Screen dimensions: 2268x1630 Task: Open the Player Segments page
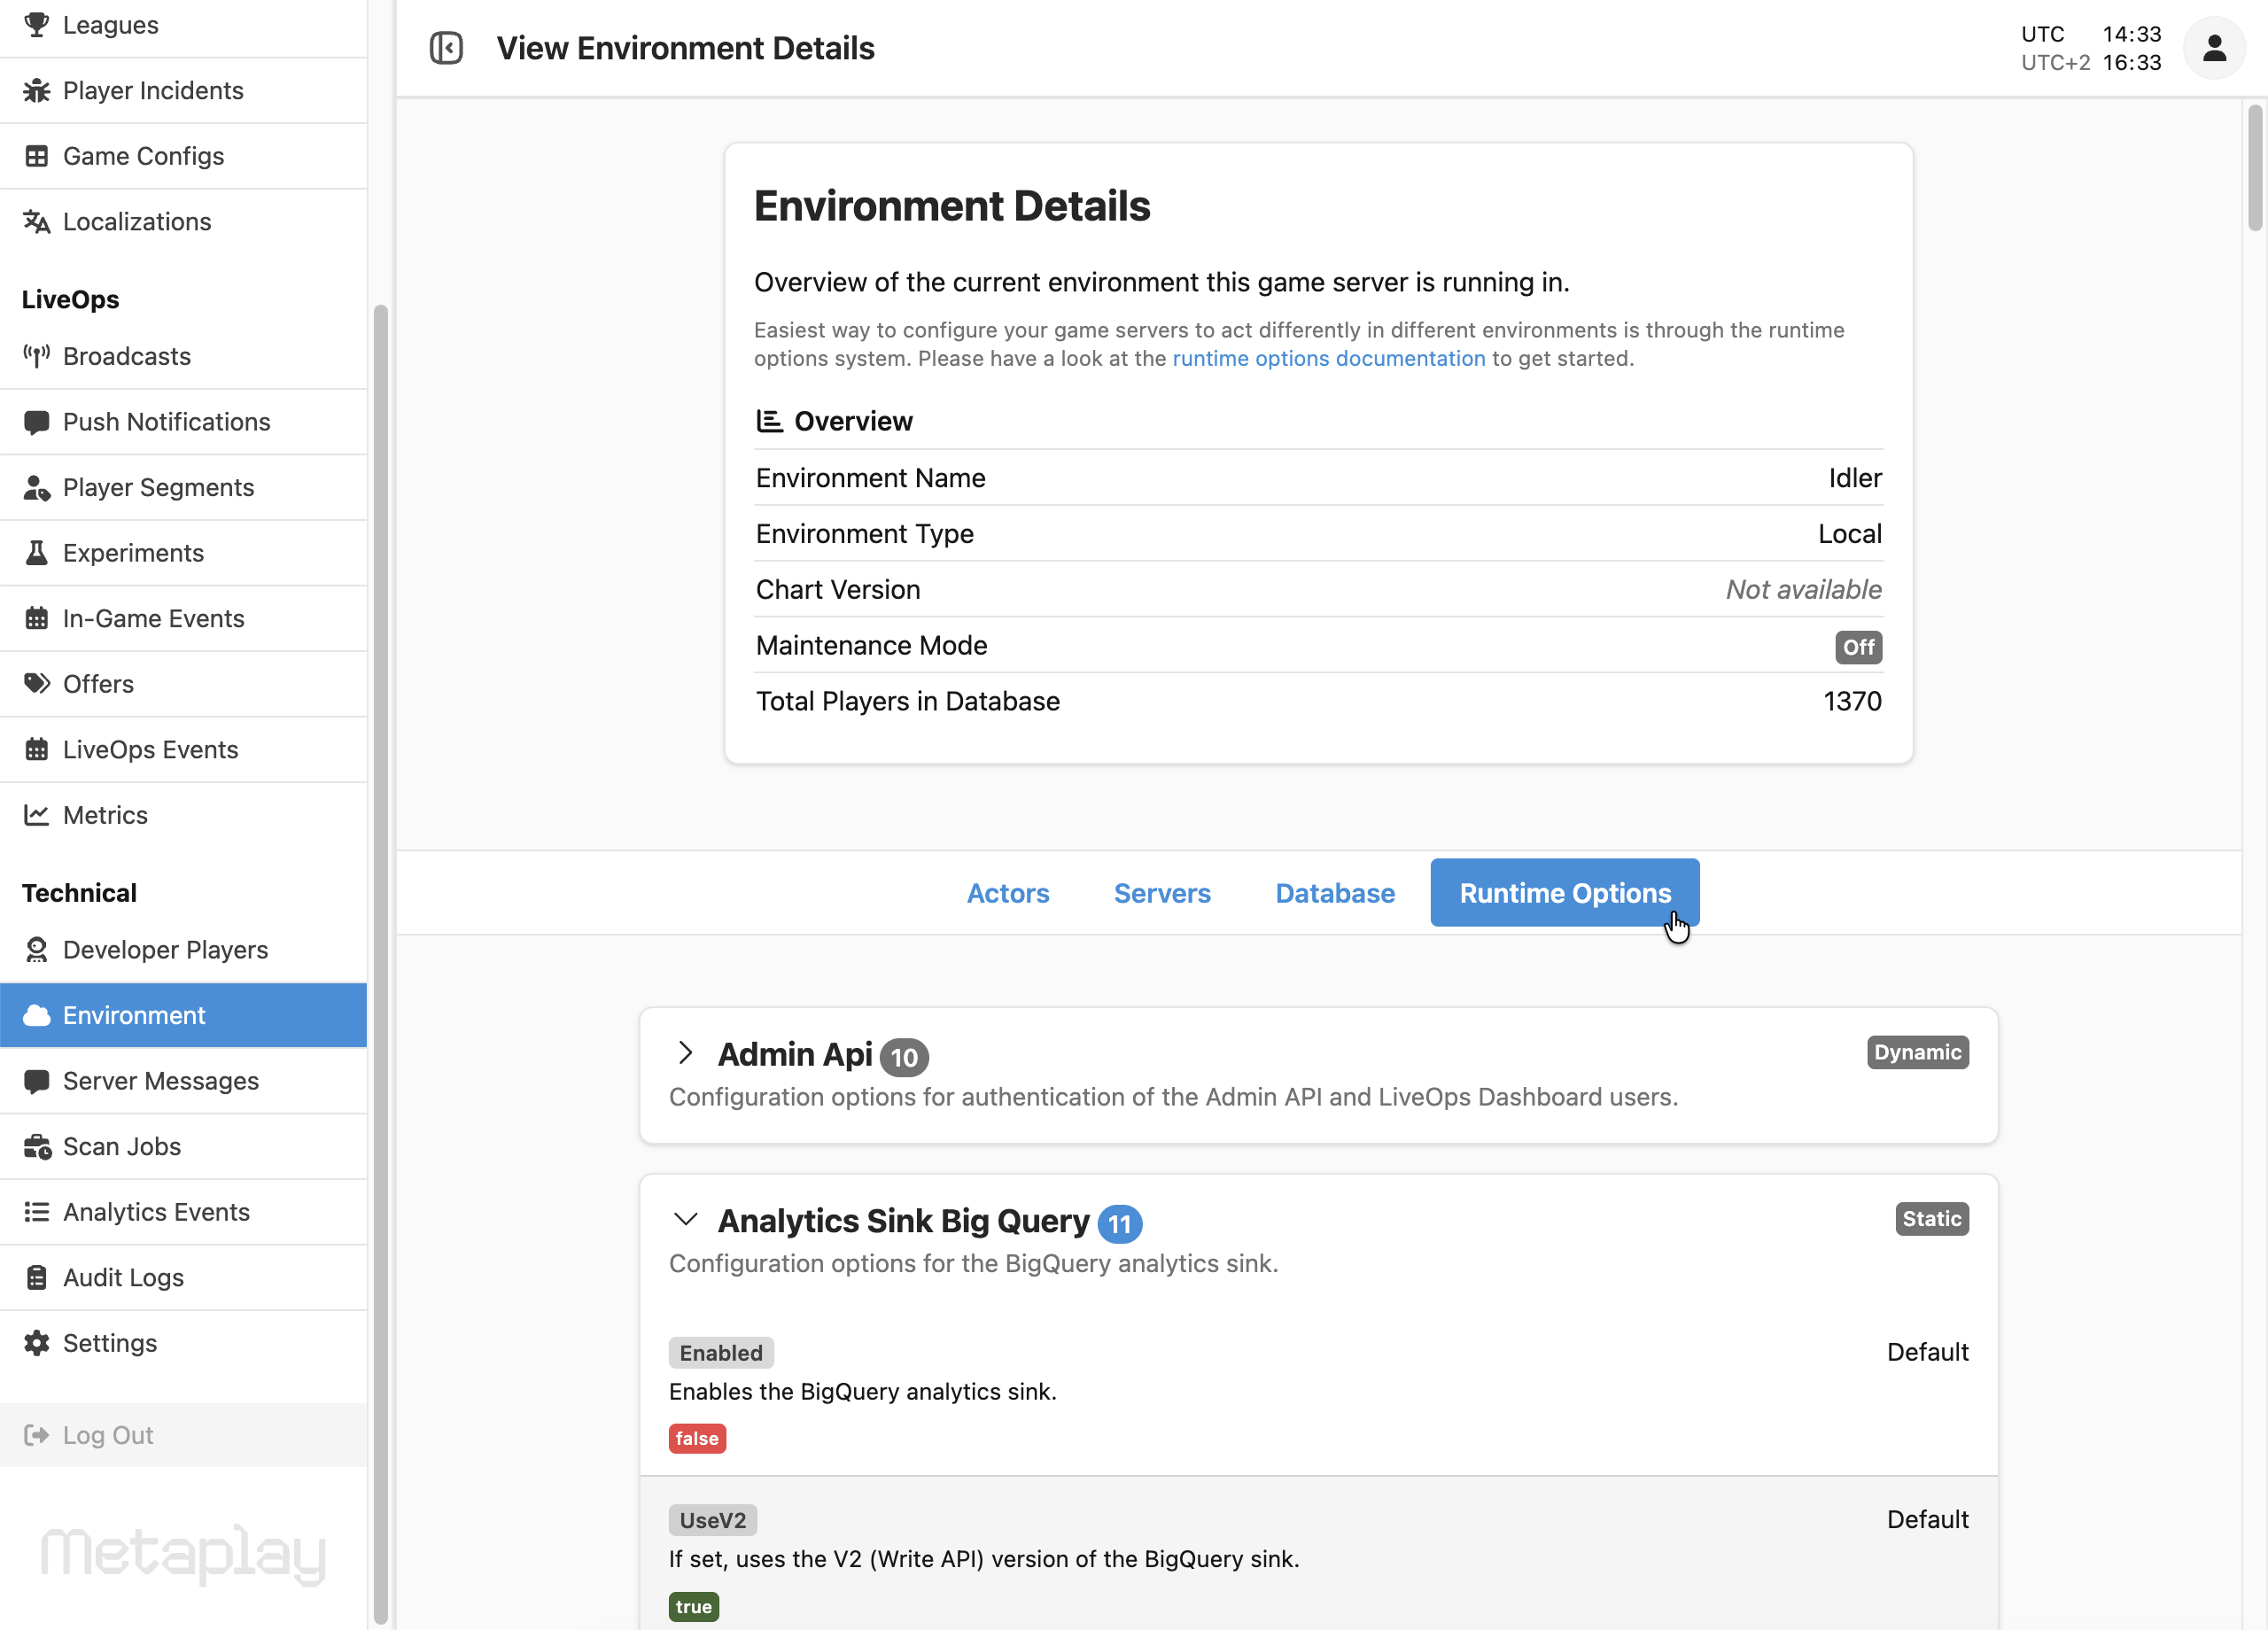tap(158, 487)
